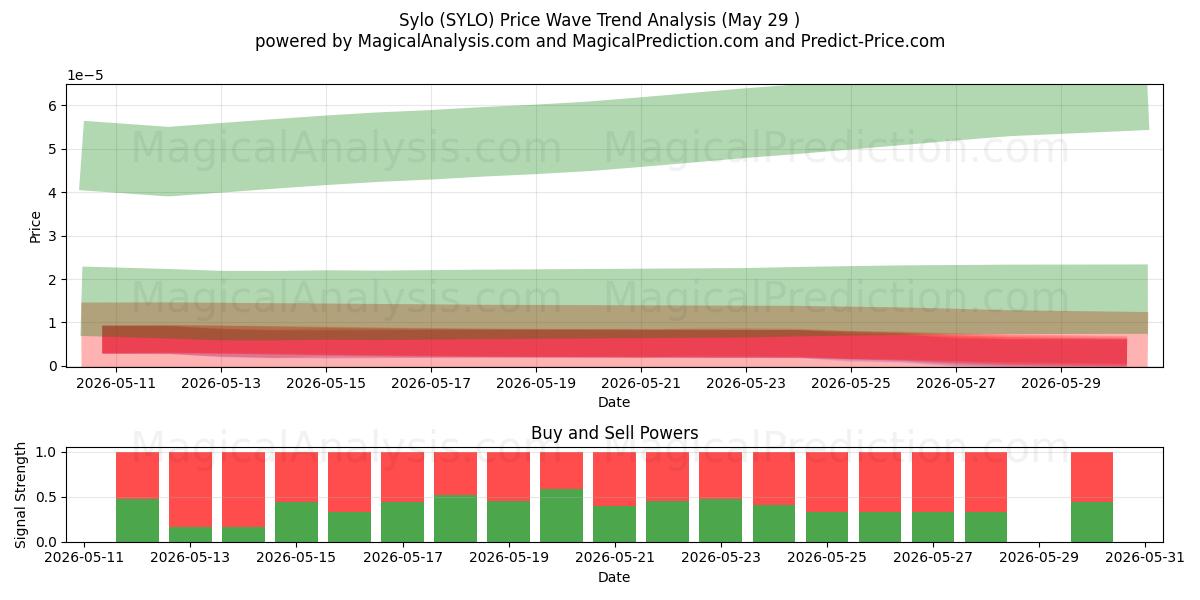Click bar chart x-tick '2026-05-25'
This screenshot has width=1200, height=600.
point(827,557)
